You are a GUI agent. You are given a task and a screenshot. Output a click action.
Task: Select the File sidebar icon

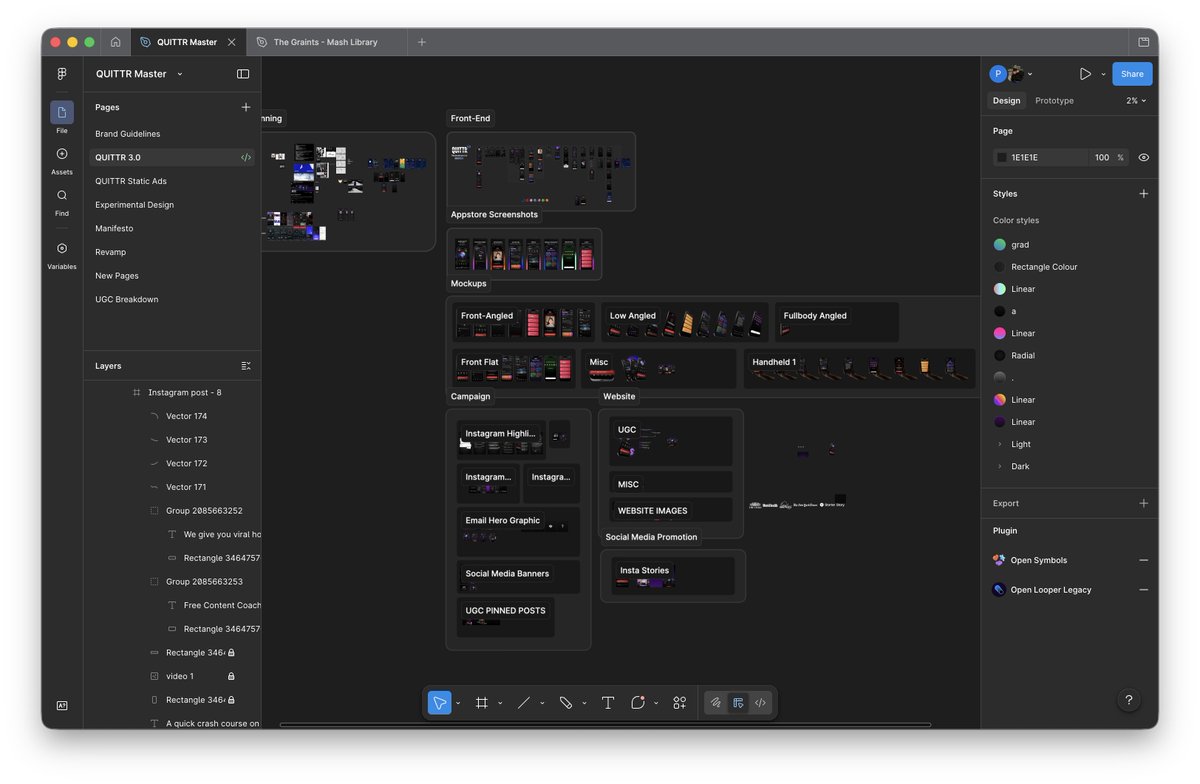tap(62, 112)
